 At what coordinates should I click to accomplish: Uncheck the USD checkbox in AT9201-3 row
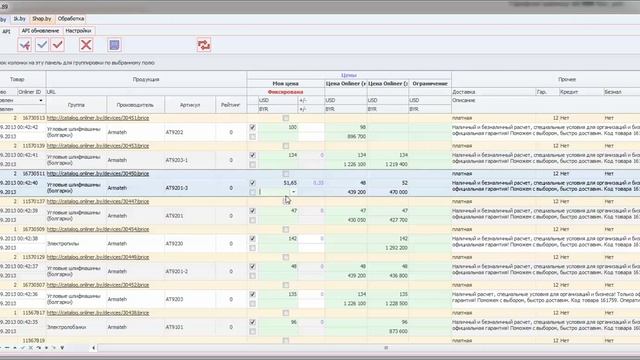252,183
